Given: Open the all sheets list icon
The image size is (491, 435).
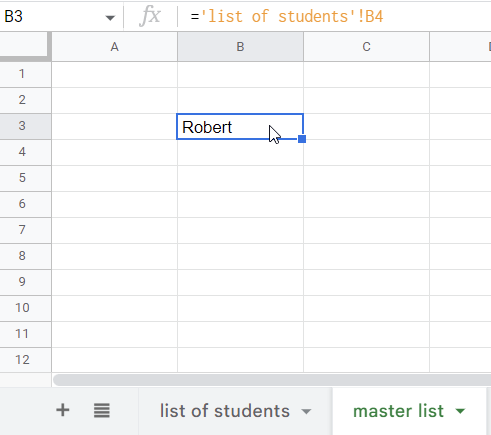Looking at the screenshot, I should coord(102,410).
